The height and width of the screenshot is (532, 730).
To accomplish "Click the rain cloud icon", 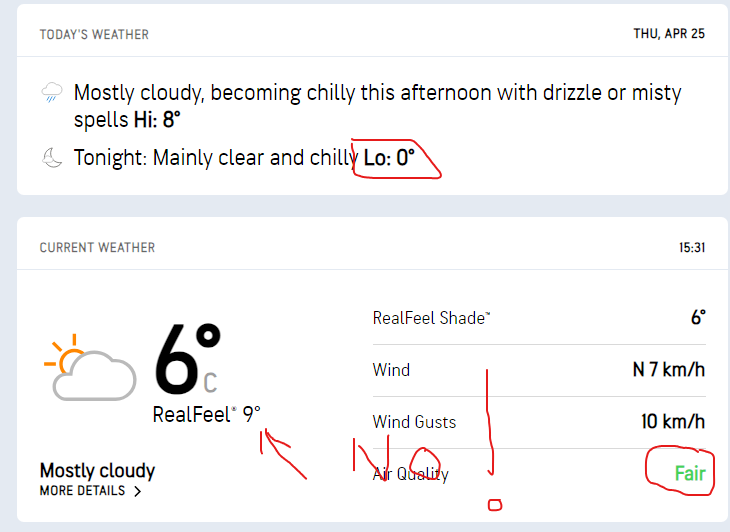I will tap(52, 94).
